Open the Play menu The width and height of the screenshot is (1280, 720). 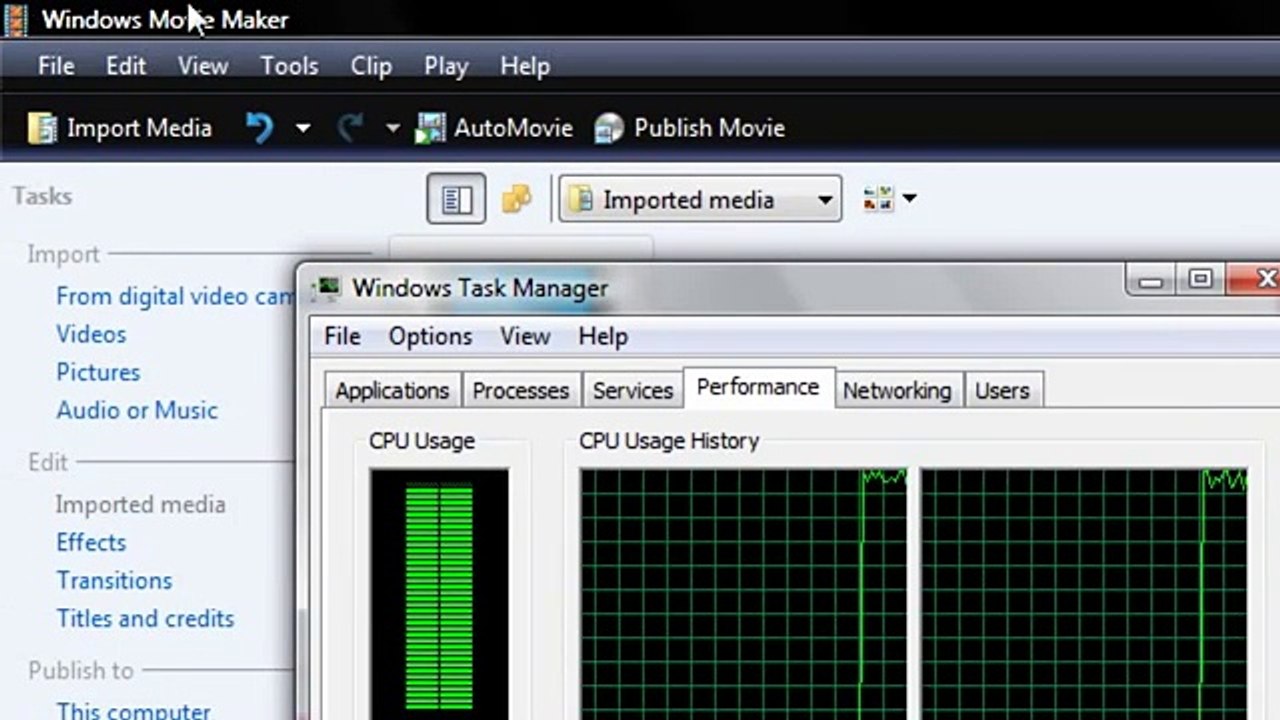445,66
